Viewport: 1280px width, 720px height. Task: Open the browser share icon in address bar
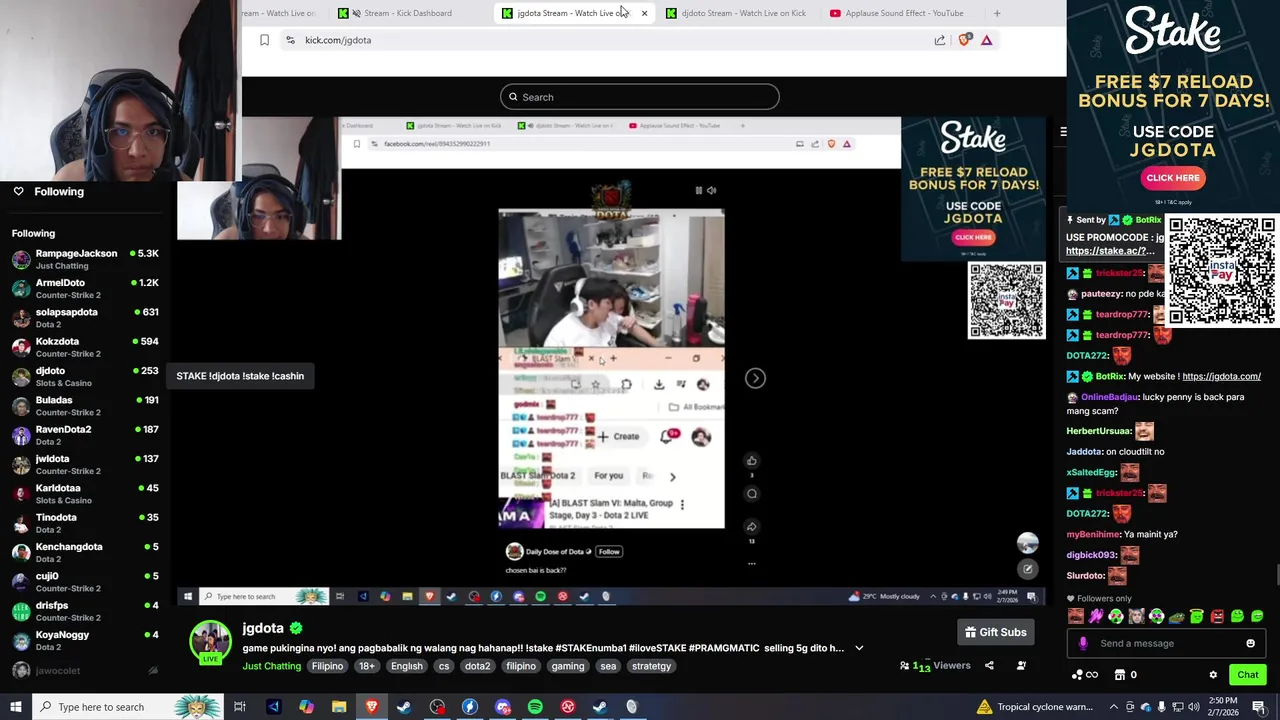coord(940,40)
